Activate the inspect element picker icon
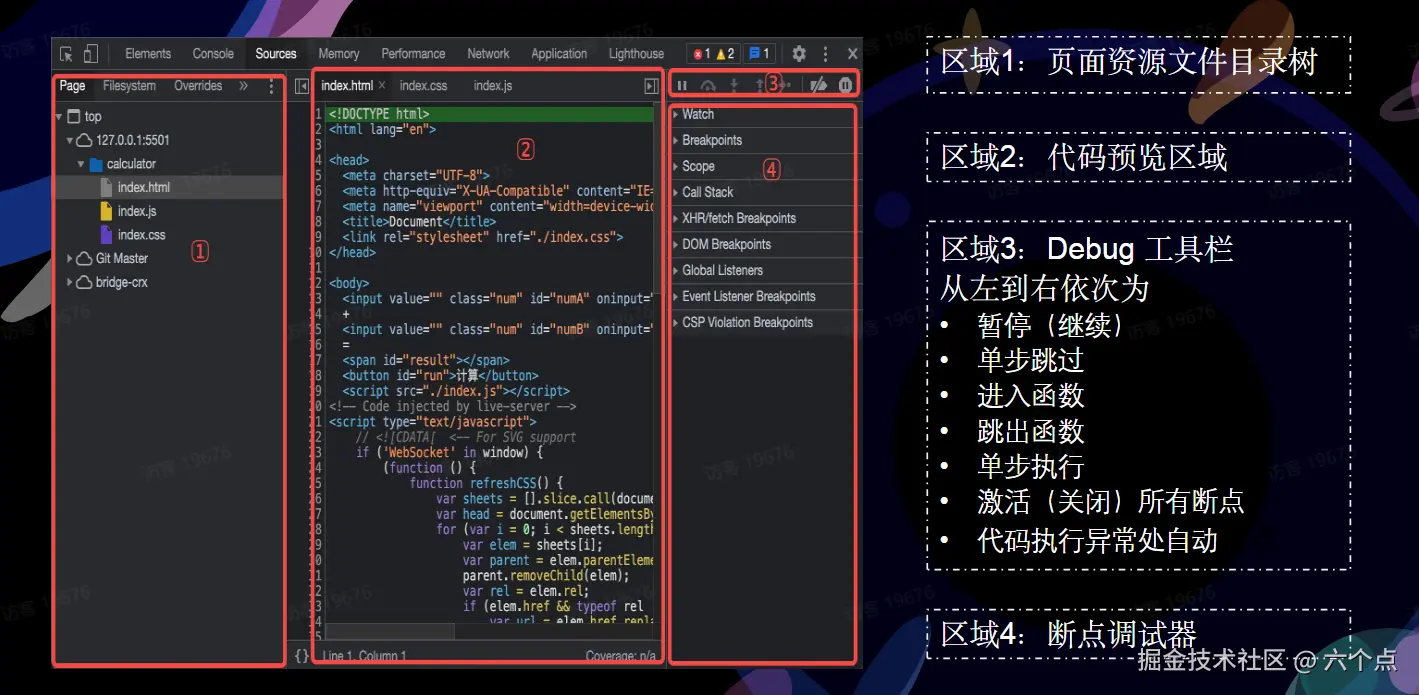This screenshot has width=1419, height=695. pos(66,54)
